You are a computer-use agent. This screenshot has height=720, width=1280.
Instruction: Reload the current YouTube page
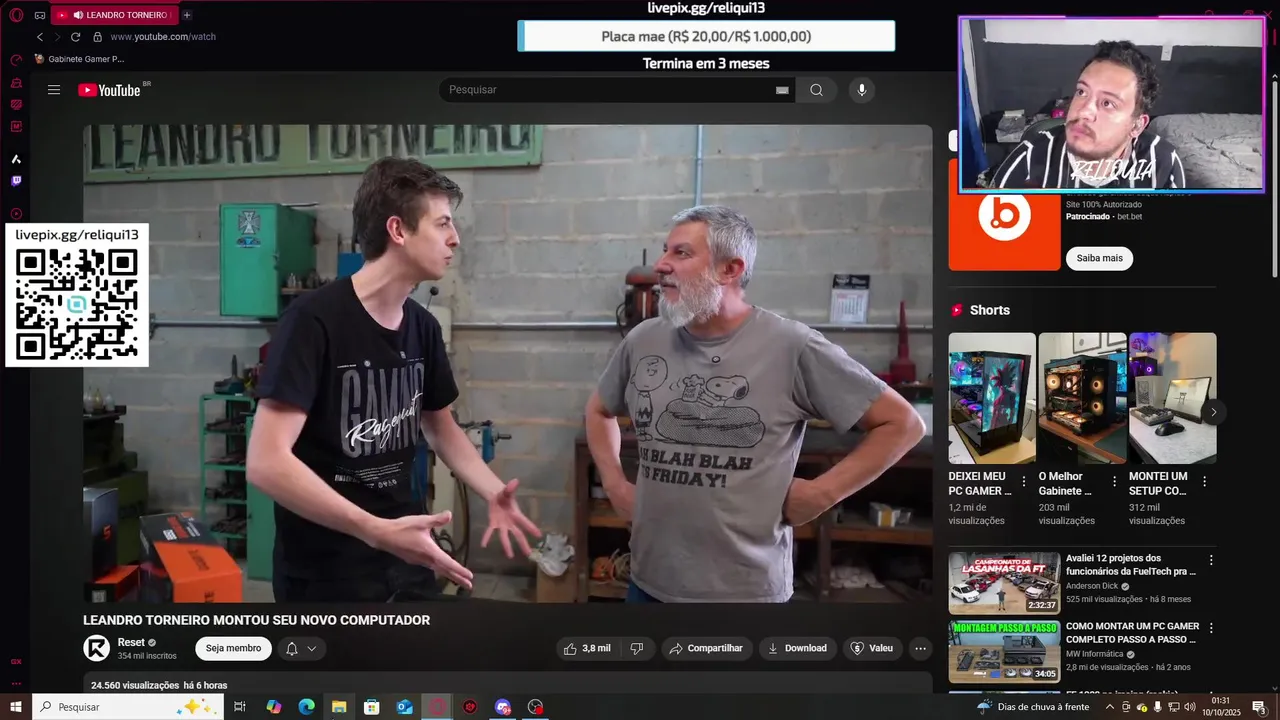(x=75, y=37)
